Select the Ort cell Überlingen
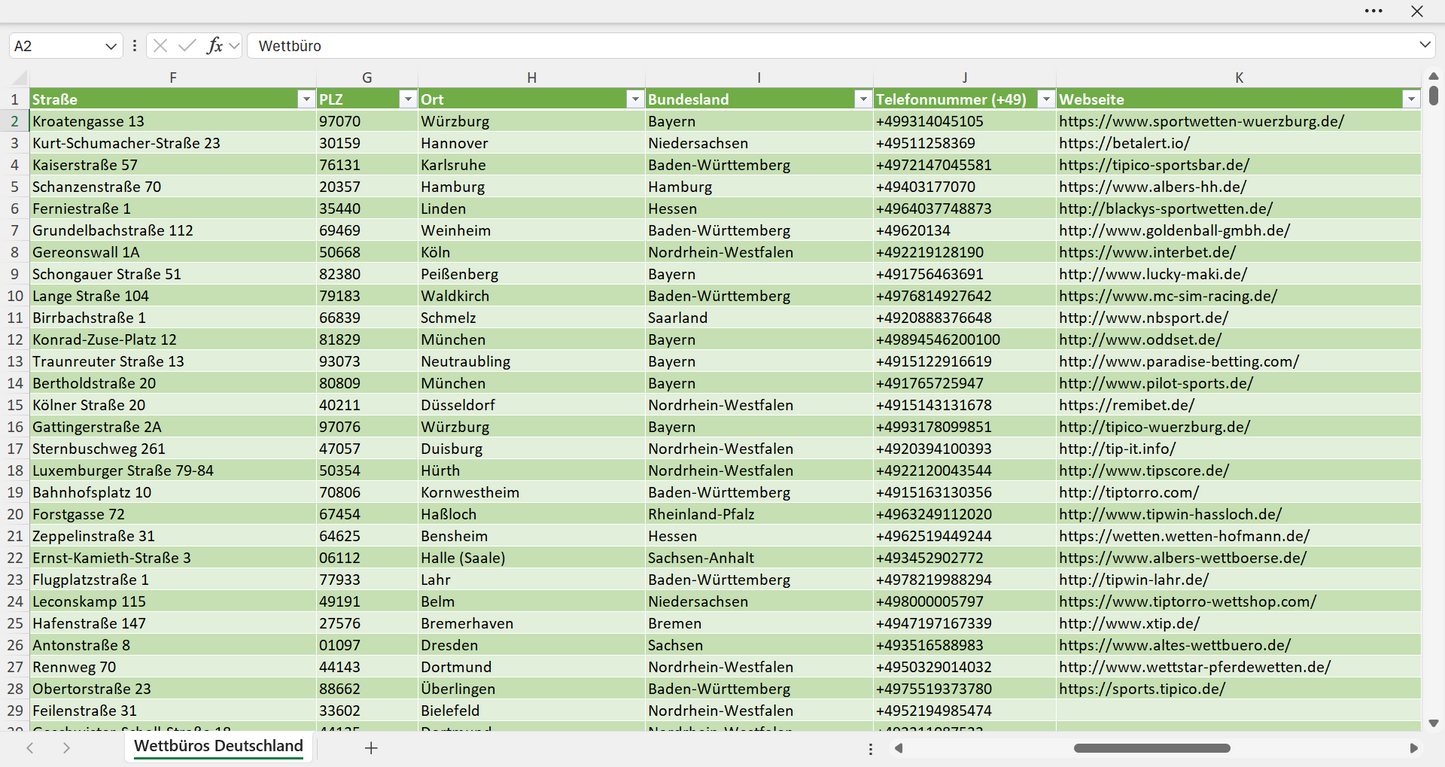Image resolution: width=1445 pixels, height=767 pixels. [x=532, y=689]
